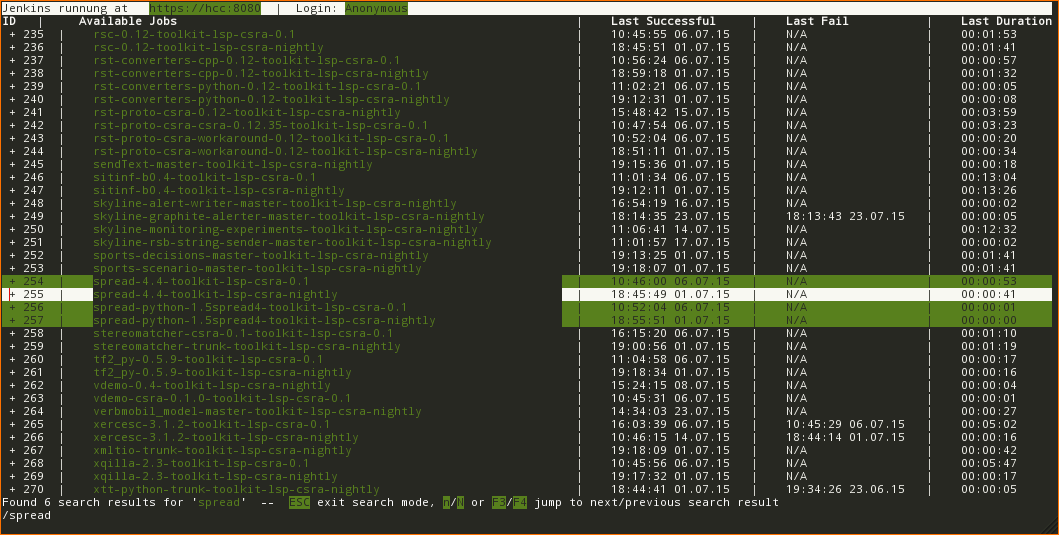
Task: Select job skyline-rsb-string-sender-master-toolkit-lsp-csra-nightly
Action: coord(292,243)
